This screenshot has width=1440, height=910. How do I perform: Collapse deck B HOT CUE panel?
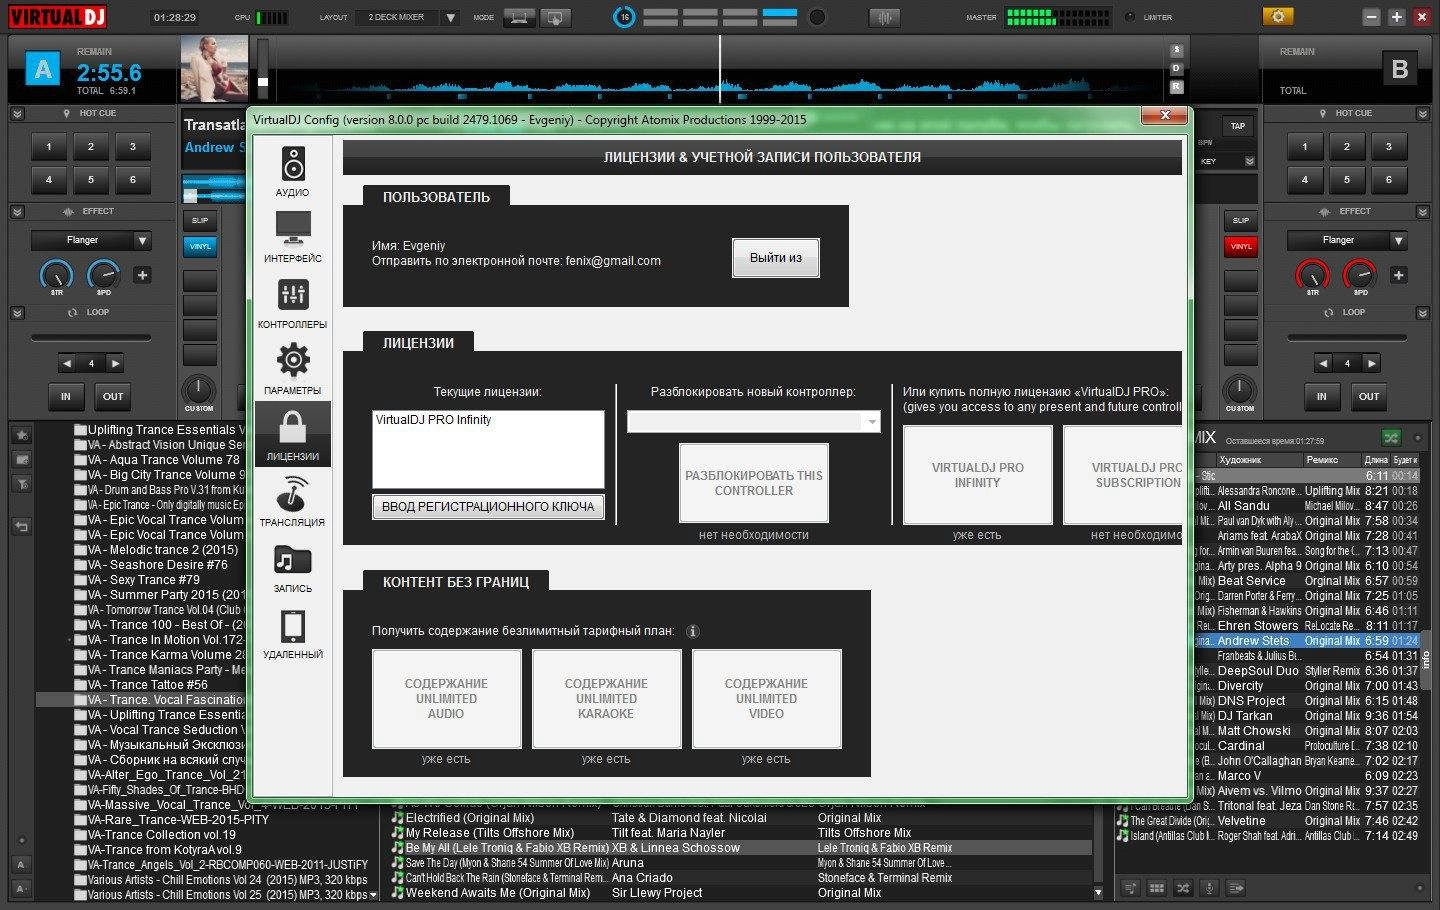[x=1423, y=114]
